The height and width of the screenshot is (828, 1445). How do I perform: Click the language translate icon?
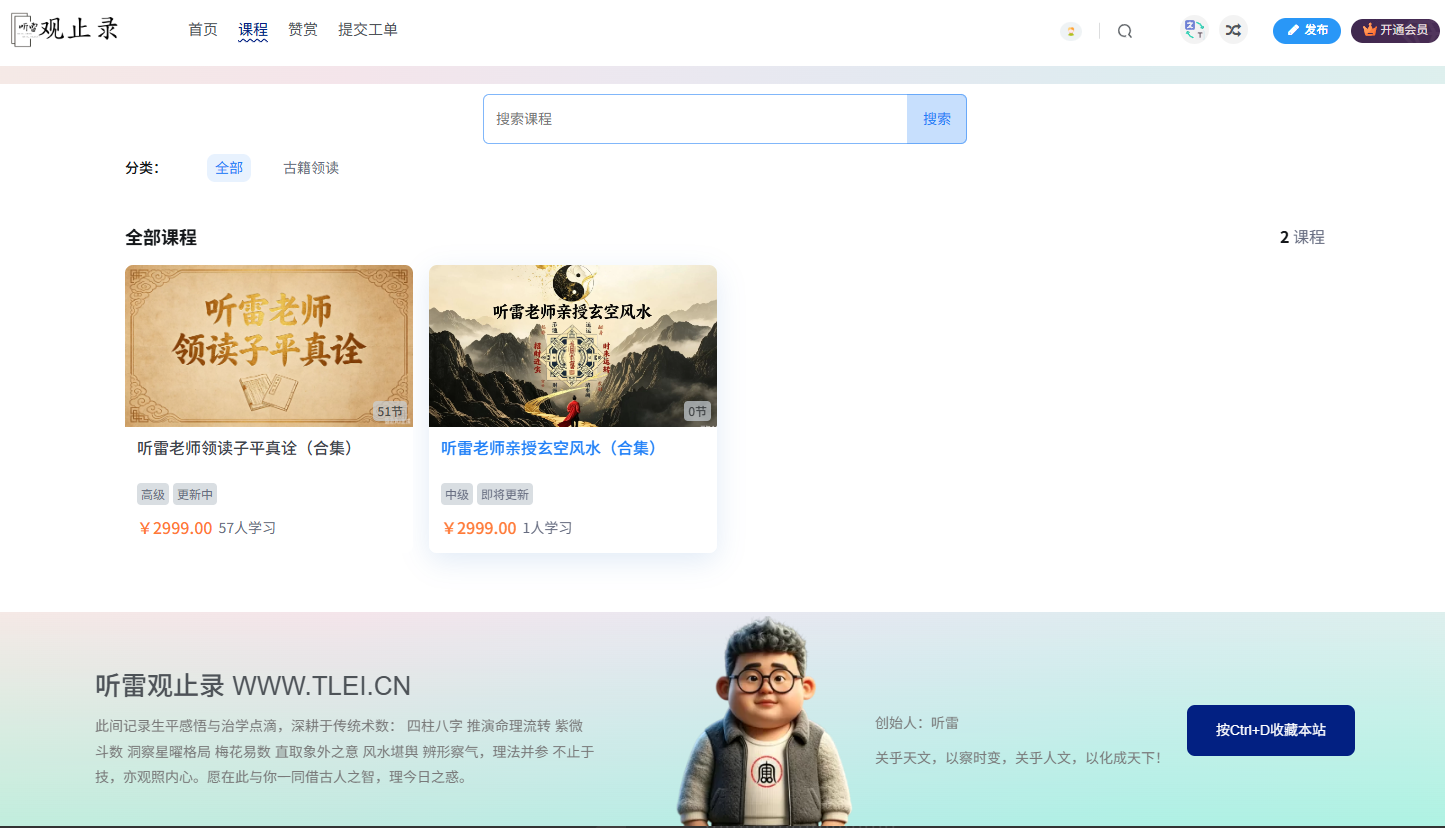tap(1194, 30)
